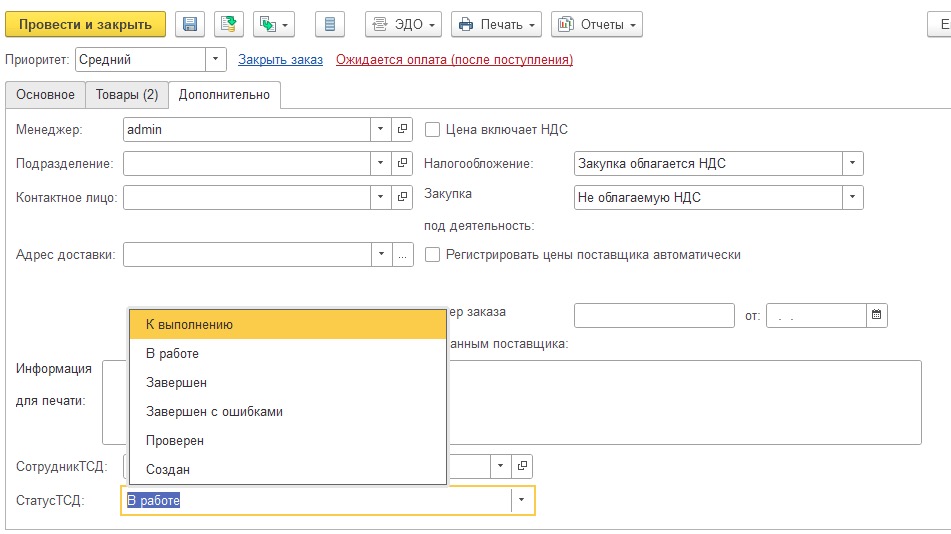Expand the Приоритет dropdown arrow
The height and width of the screenshot is (534, 951).
click(215, 59)
